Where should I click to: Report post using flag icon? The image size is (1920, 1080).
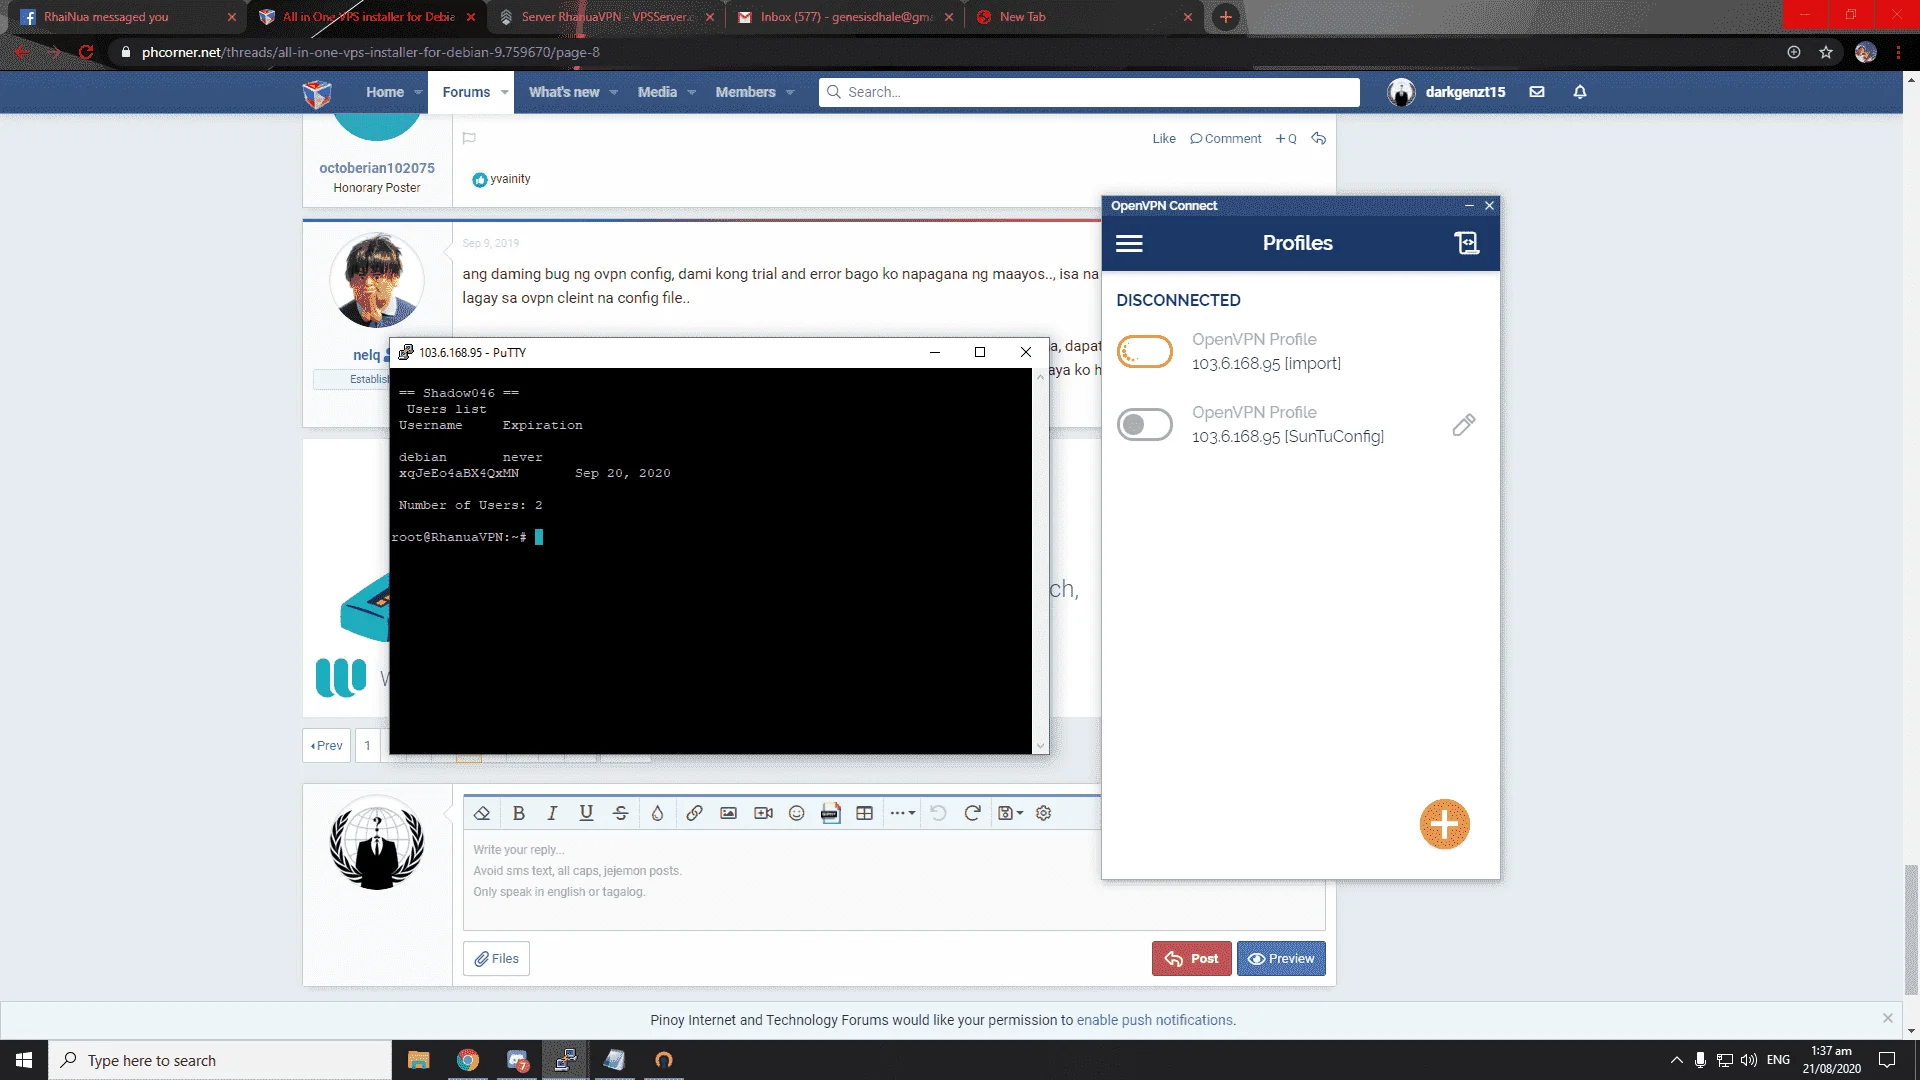(x=469, y=138)
